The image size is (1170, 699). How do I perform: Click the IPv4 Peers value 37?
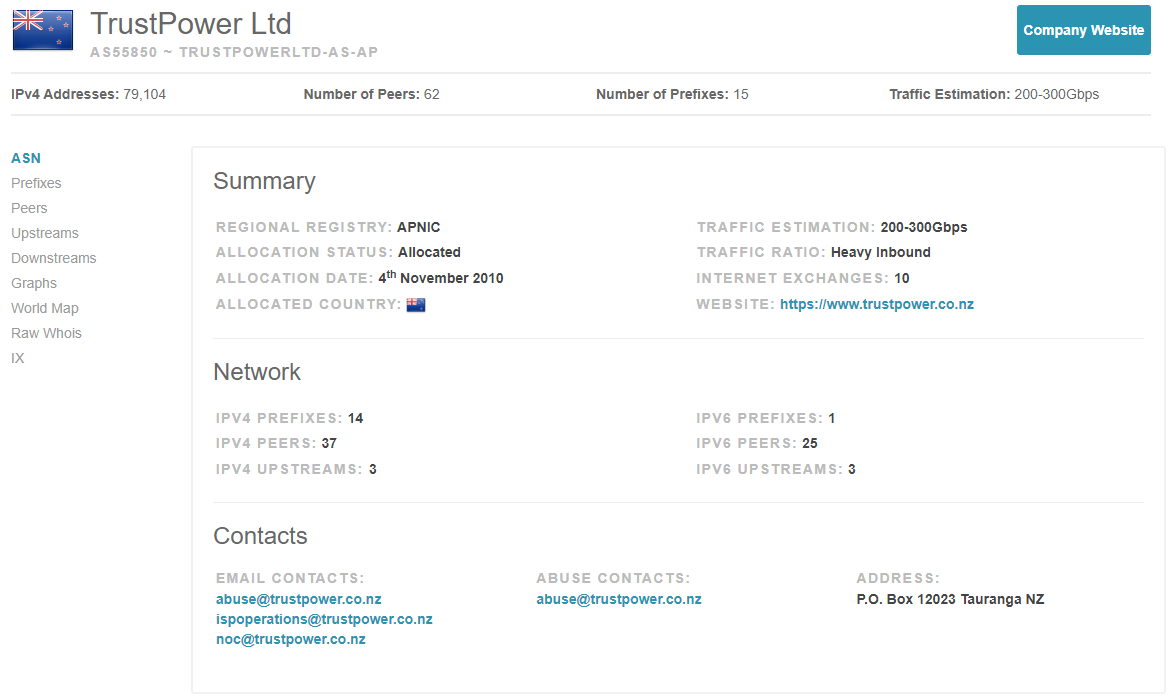pos(329,444)
